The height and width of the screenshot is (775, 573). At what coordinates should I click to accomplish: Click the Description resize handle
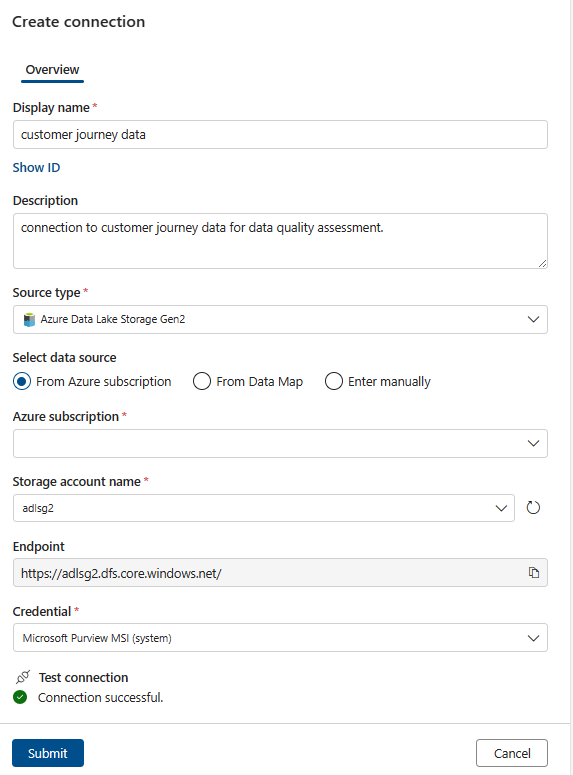click(542, 263)
